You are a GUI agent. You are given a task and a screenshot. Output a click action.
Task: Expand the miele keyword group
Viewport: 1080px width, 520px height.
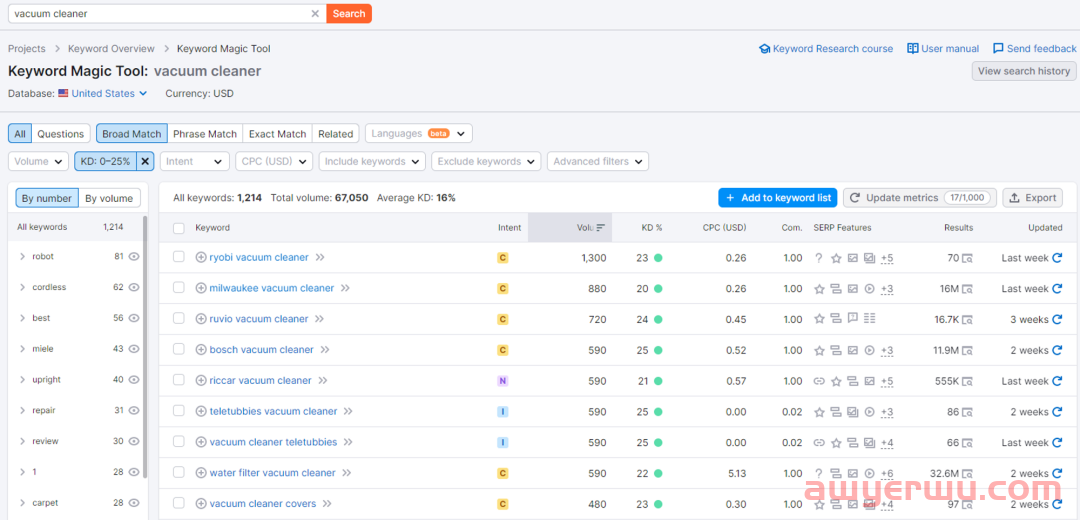coord(23,349)
